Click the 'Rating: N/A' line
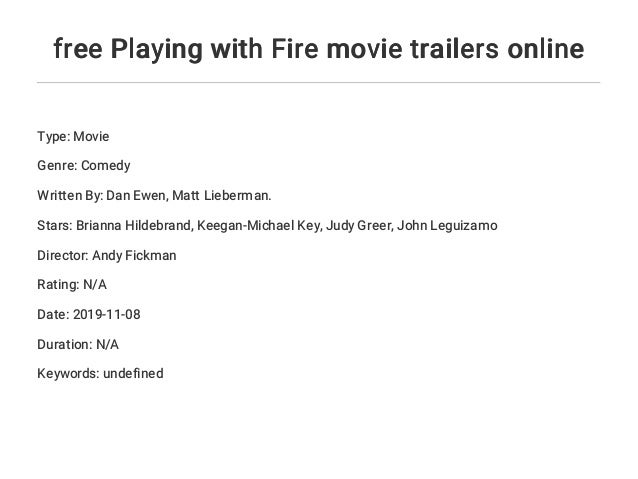 [72, 284]
